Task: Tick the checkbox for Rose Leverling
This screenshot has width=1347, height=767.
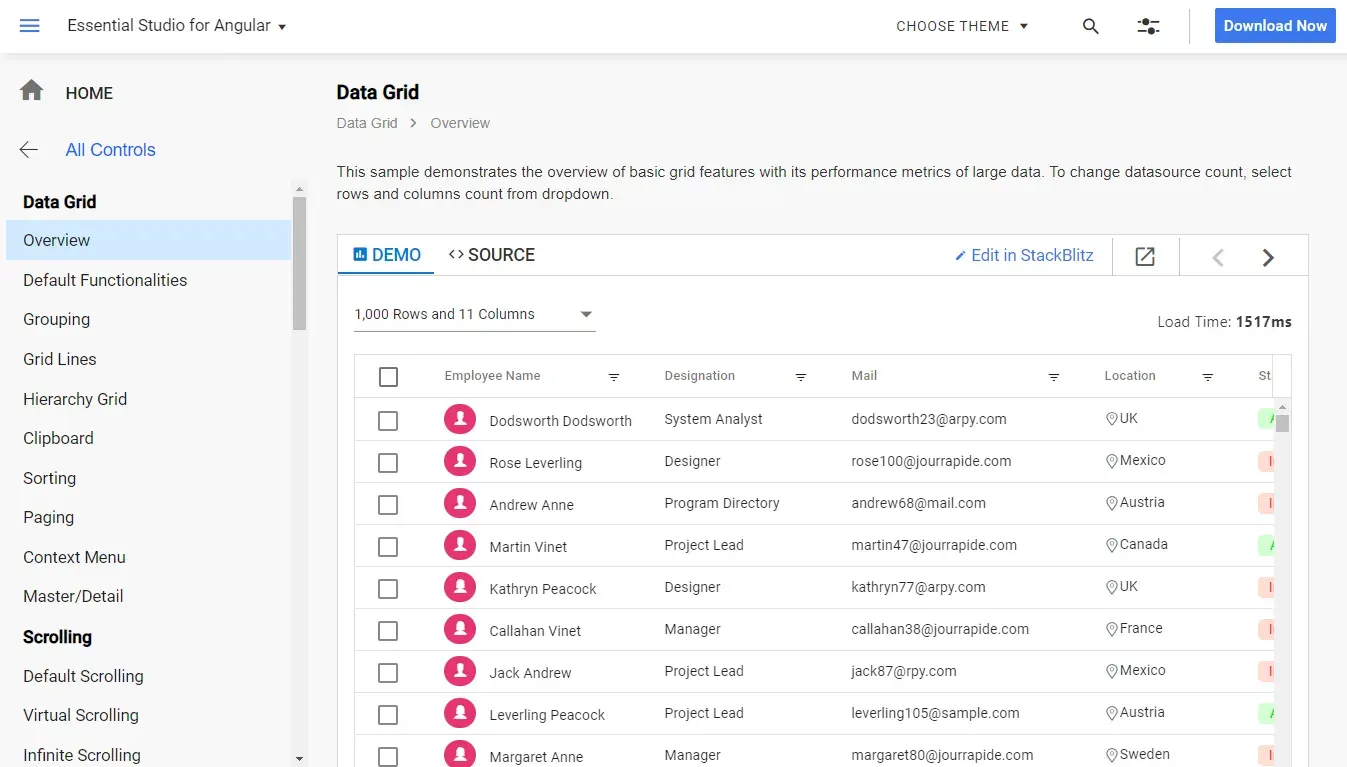Action: (388, 463)
